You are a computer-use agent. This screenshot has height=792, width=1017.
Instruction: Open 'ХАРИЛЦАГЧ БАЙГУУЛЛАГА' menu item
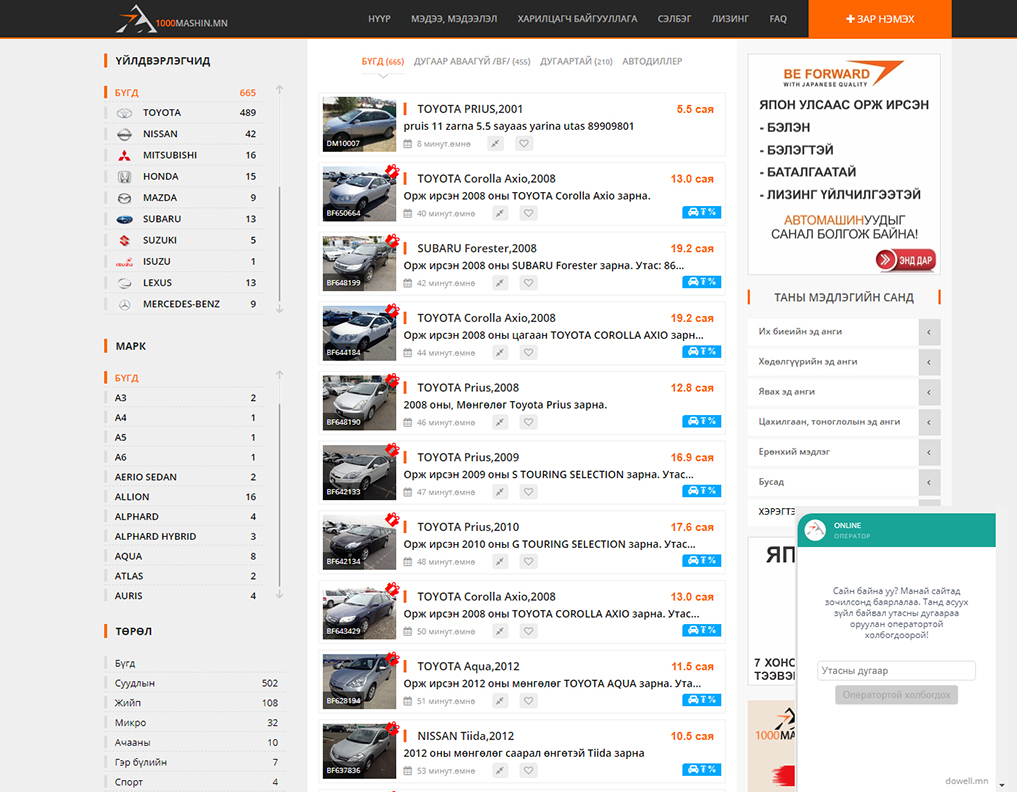(x=577, y=19)
